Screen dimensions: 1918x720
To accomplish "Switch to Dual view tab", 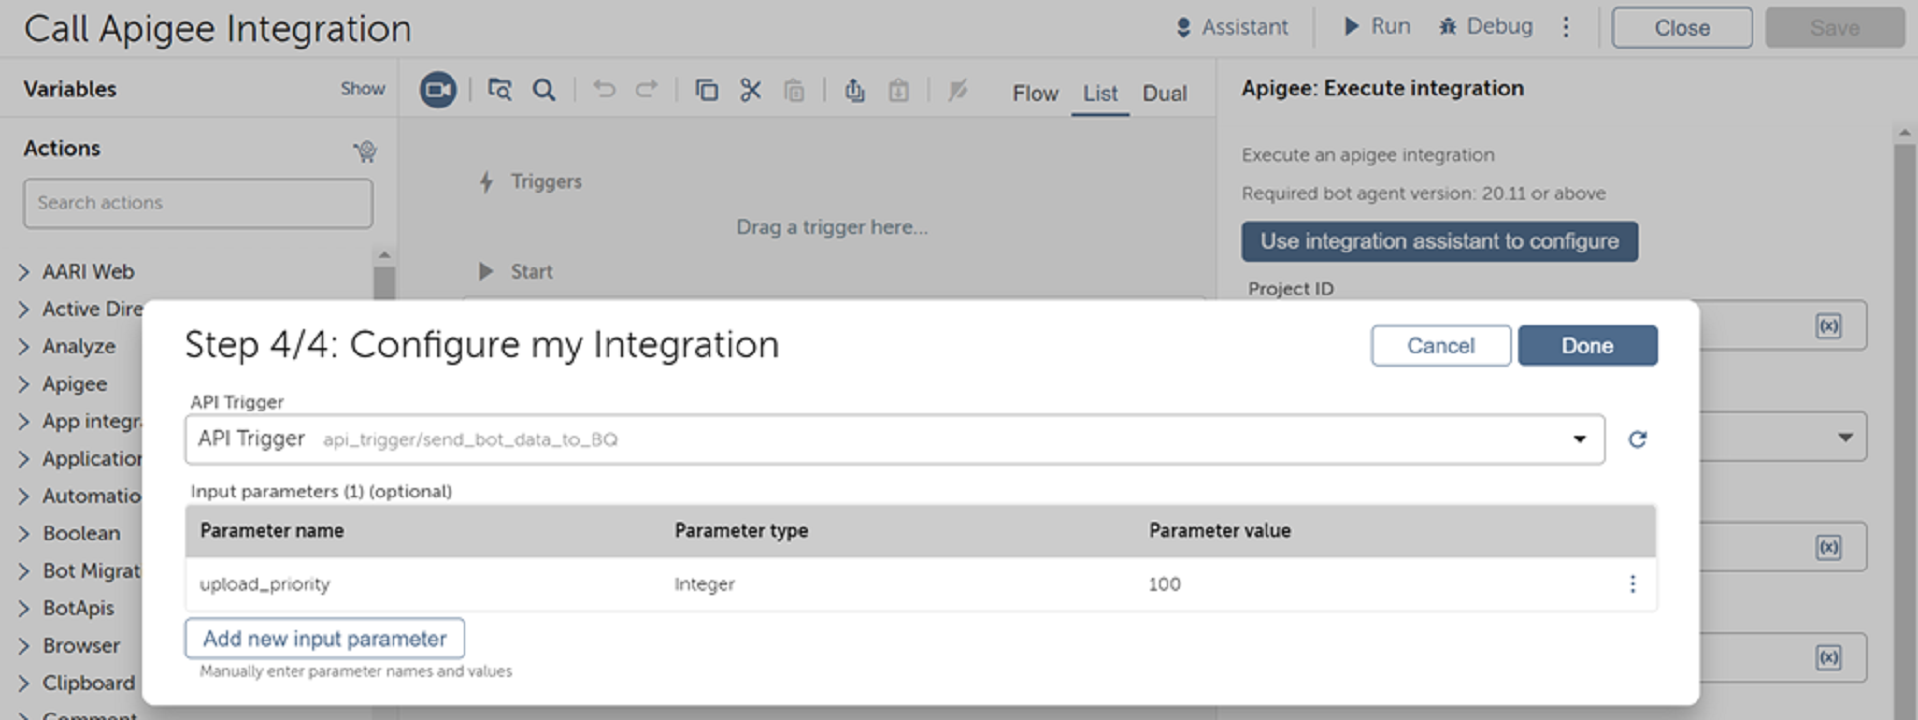I will coord(1164,93).
